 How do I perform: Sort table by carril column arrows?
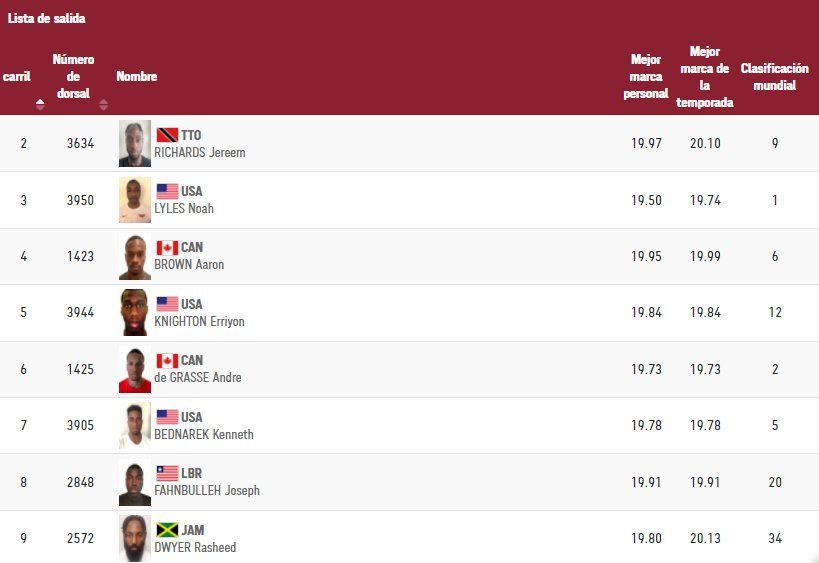[40, 103]
